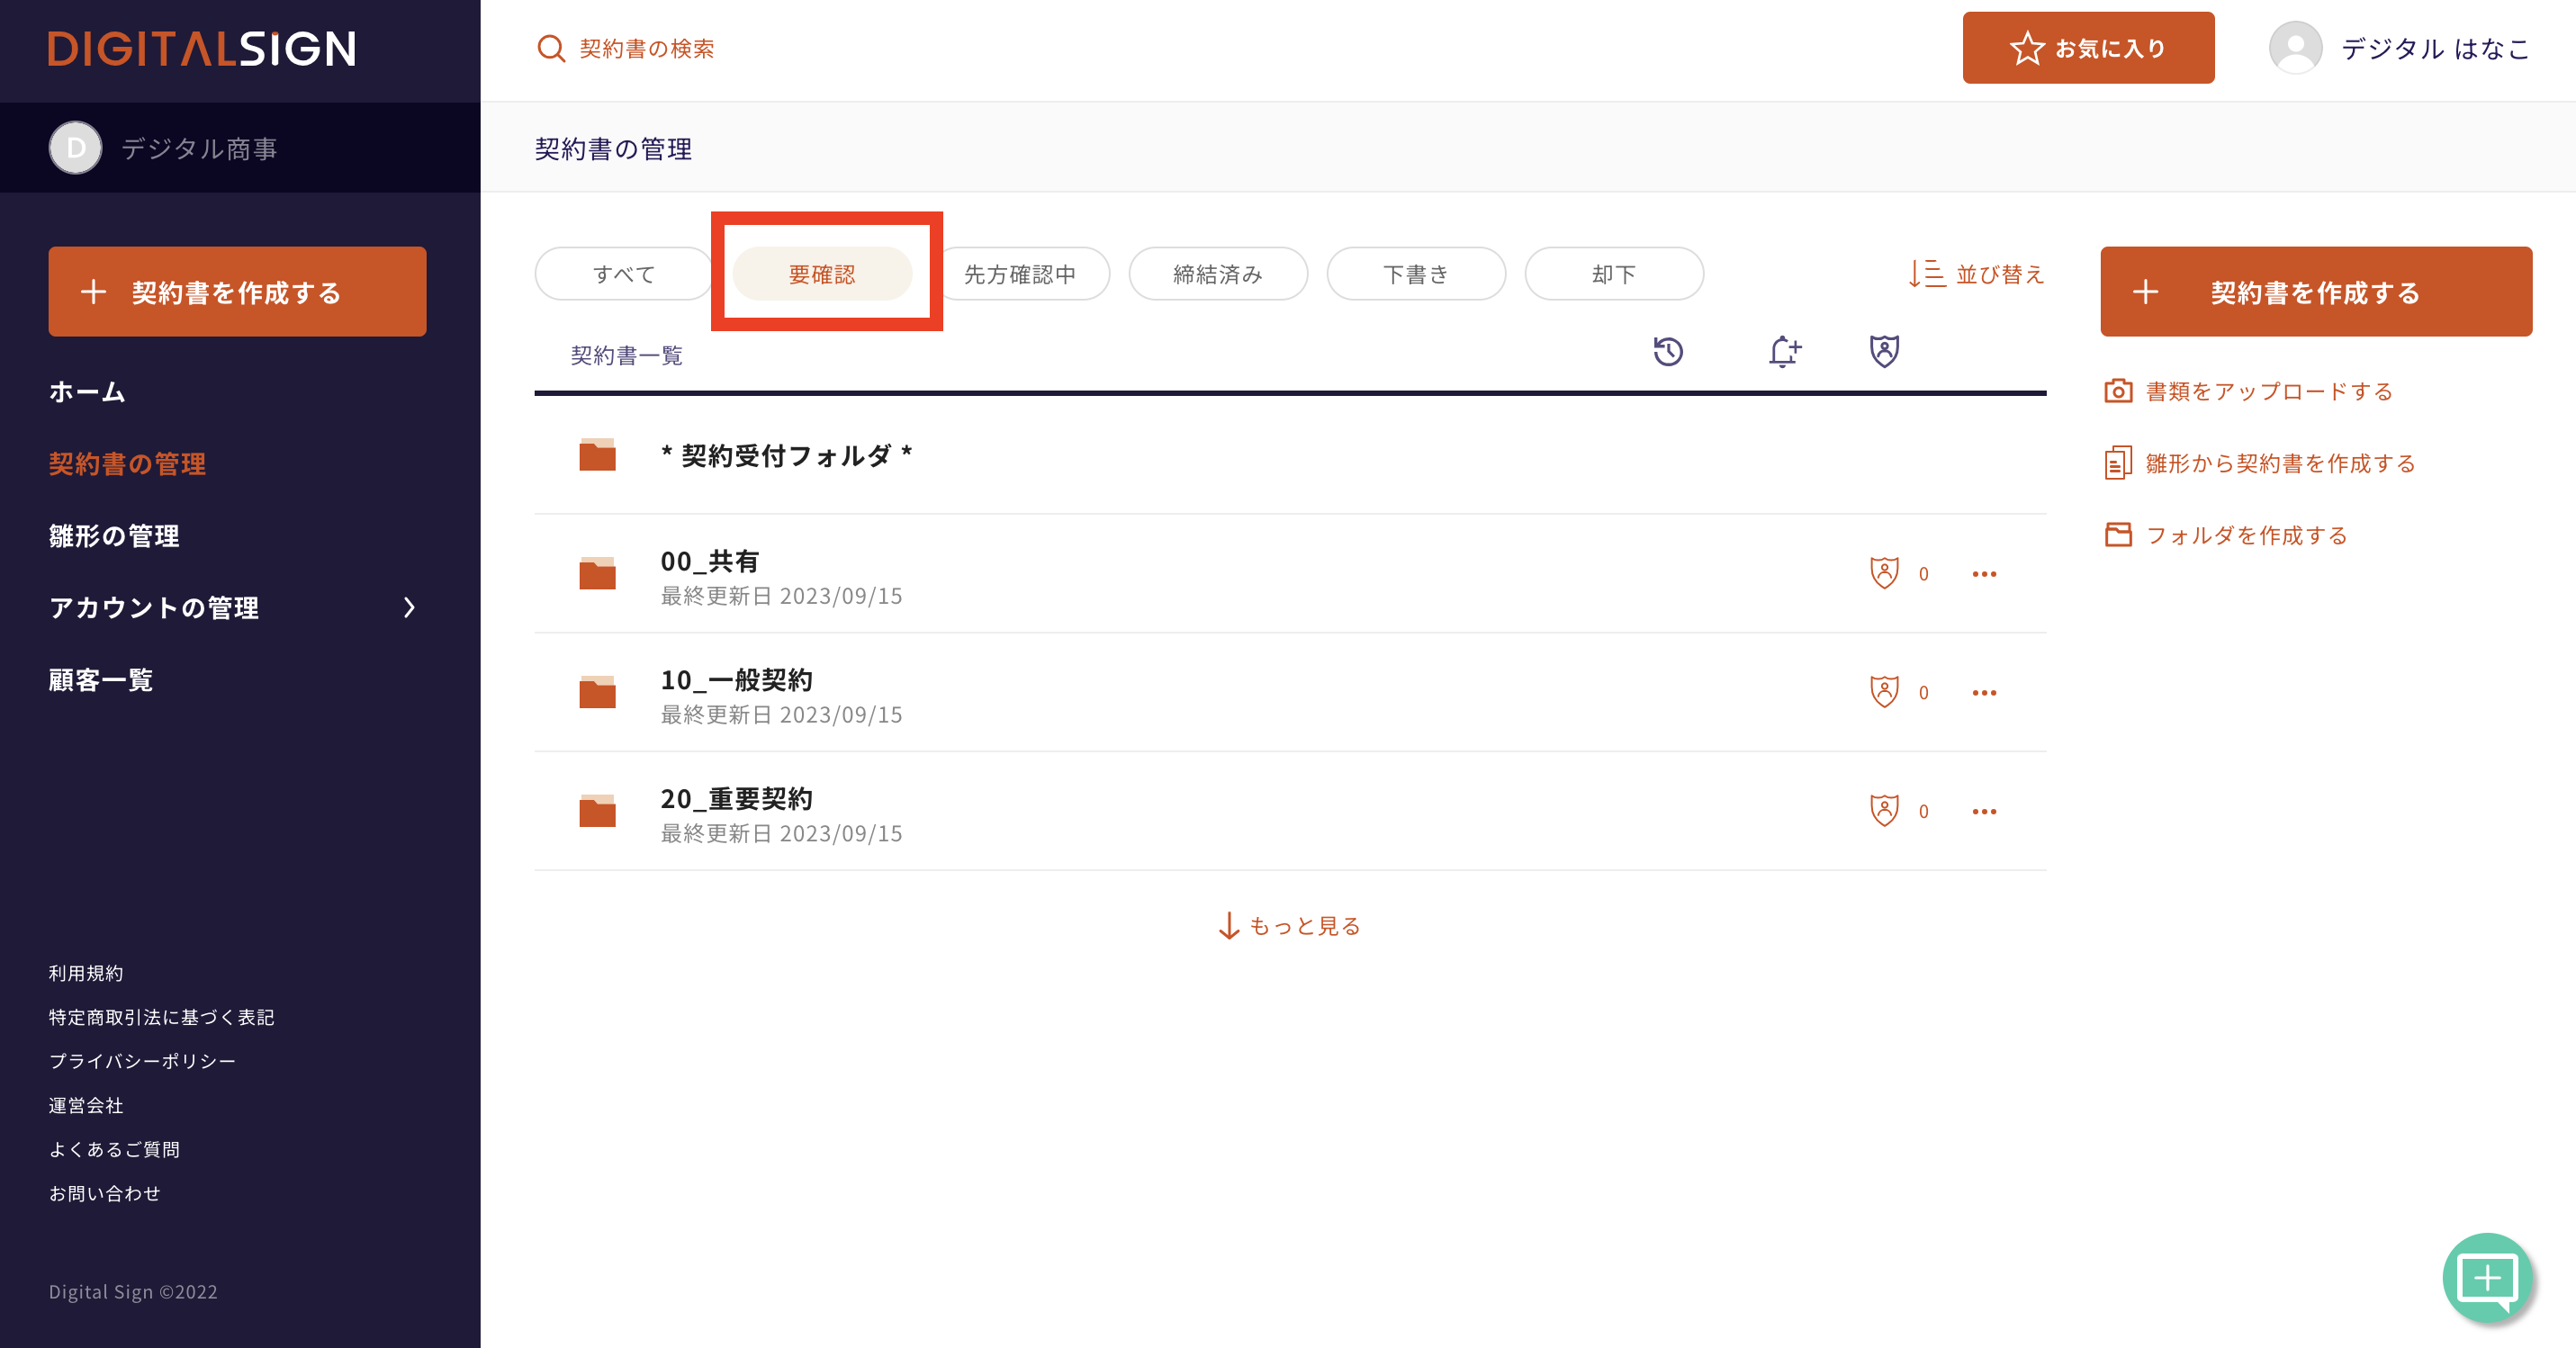Viewport: 2576px width, 1348px height.
Task: Click the history clock icon in list header
Action: (x=1668, y=352)
